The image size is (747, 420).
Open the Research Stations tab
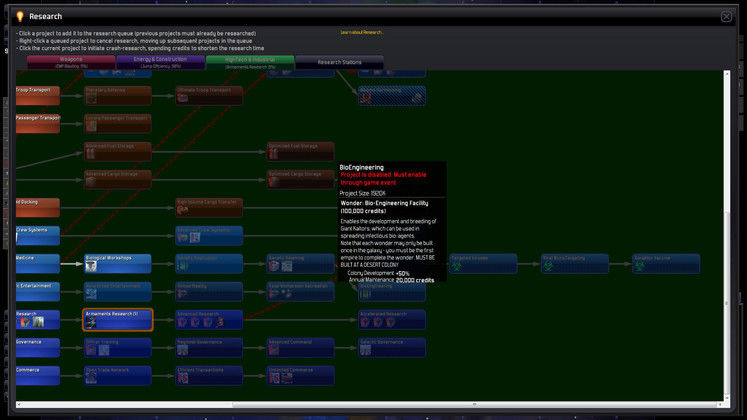(339, 62)
